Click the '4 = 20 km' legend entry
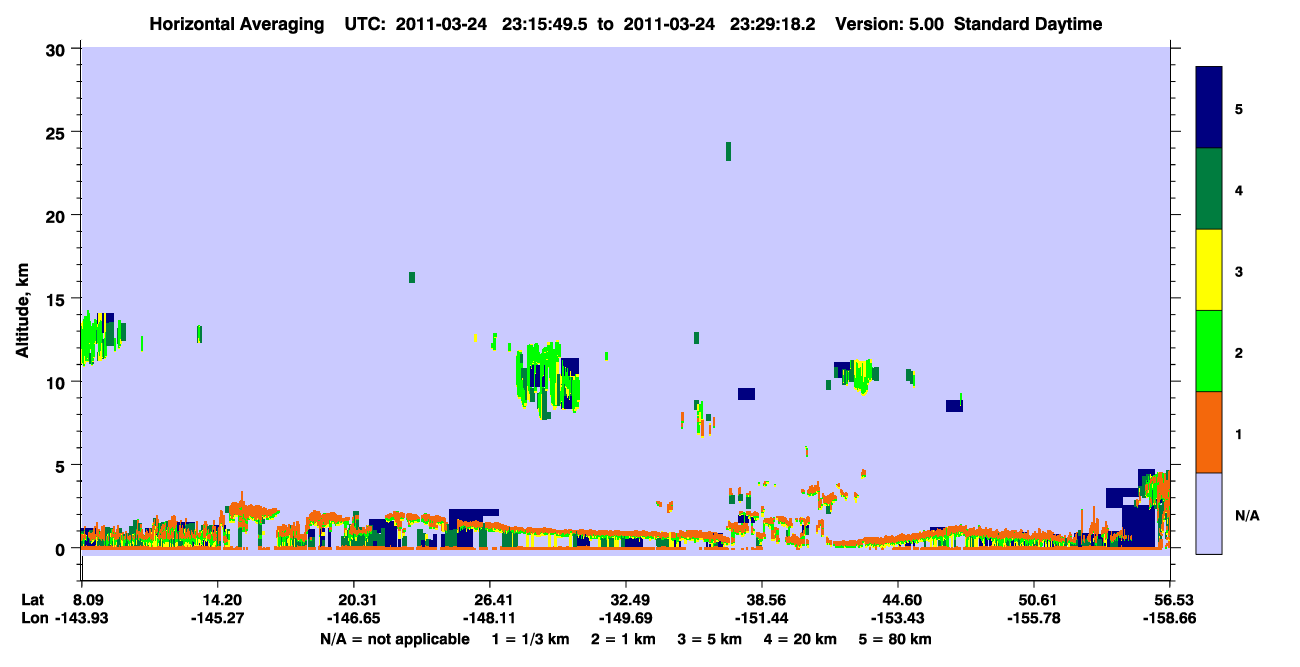Image resolution: width=1300 pixels, height=667 pixels. [x=802, y=639]
